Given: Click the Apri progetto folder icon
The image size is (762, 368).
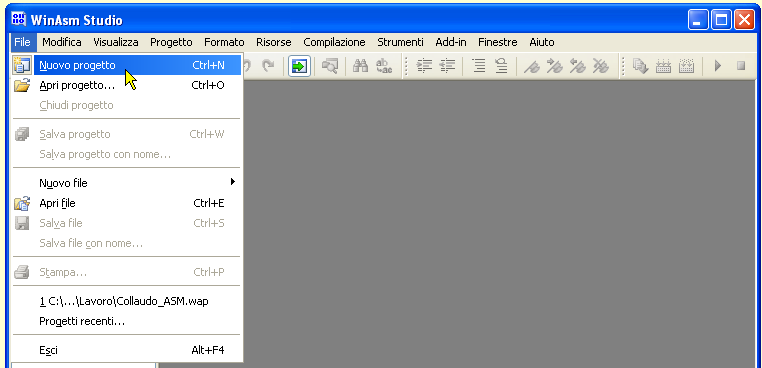Looking at the screenshot, I should pyautogui.click(x=22, y=86).
